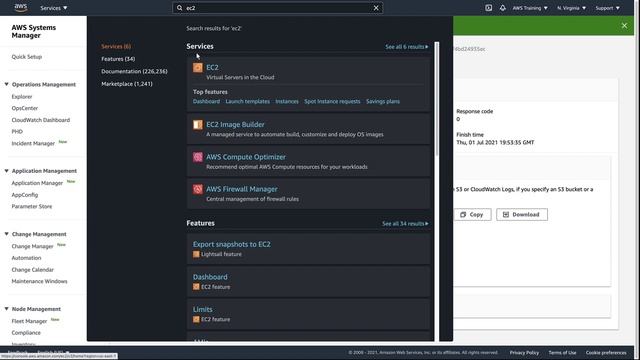640x360 pixels.
Task: Click the search results scrollbar
Action: 437,98
